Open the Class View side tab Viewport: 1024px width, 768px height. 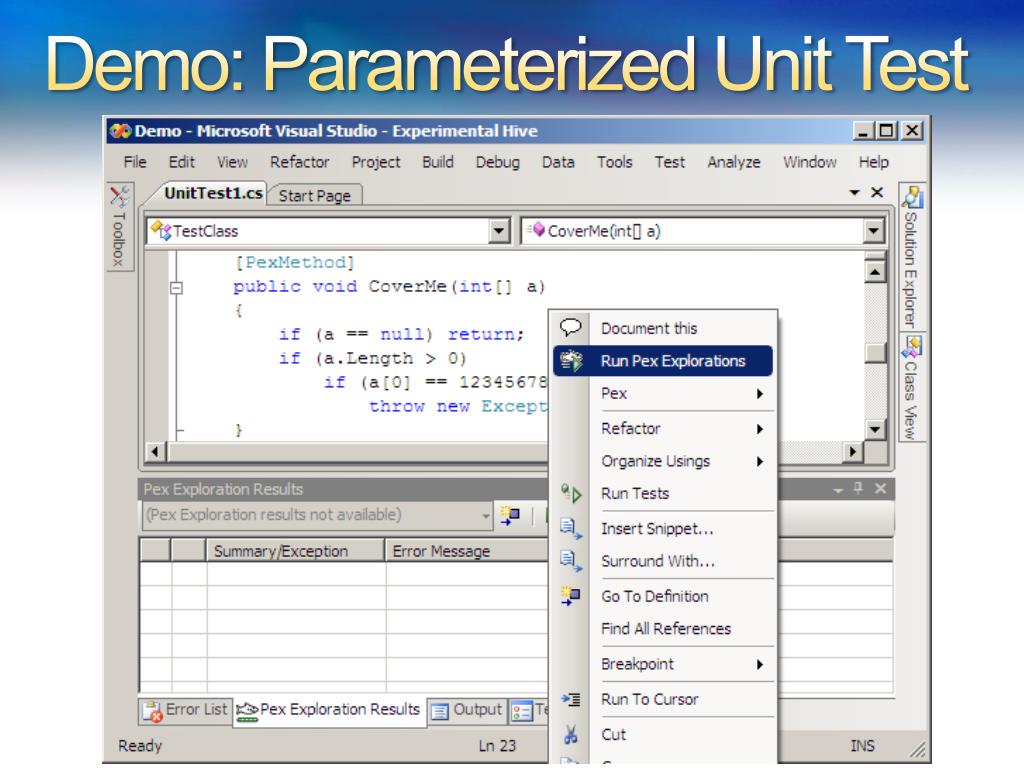coord(912,387)
